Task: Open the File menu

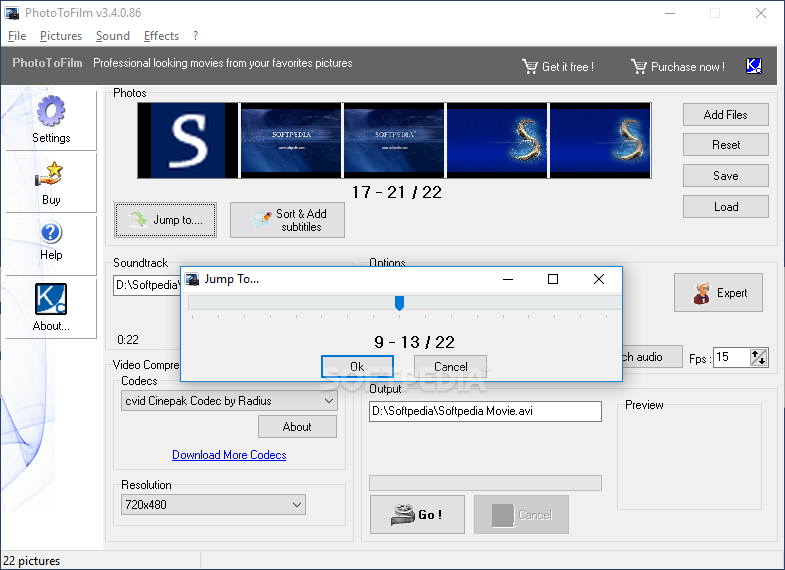Action: [x=17, y=36]
